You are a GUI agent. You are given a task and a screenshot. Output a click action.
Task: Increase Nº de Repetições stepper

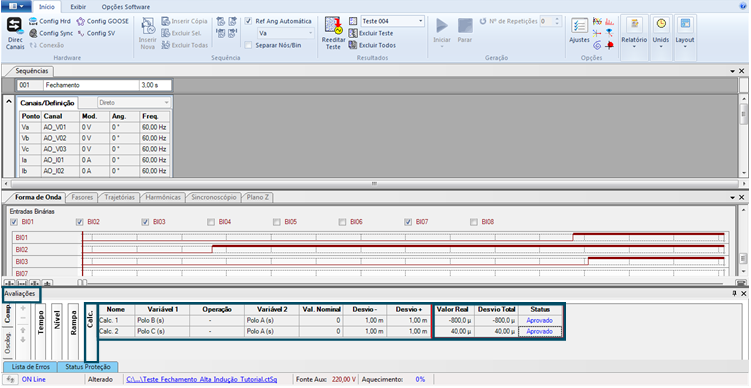pos(557,19)
